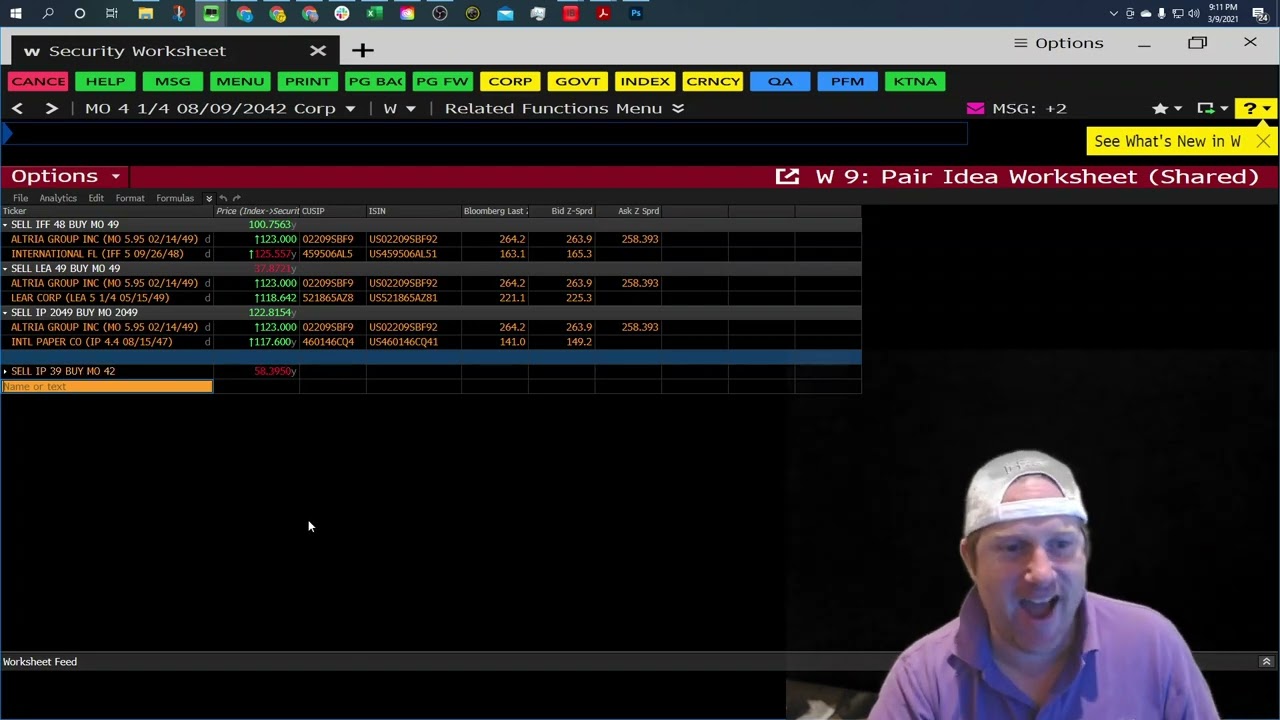Screen dimensions: 1280x720
Task: Click the export window icon in toolbar
Action: 1205,108
